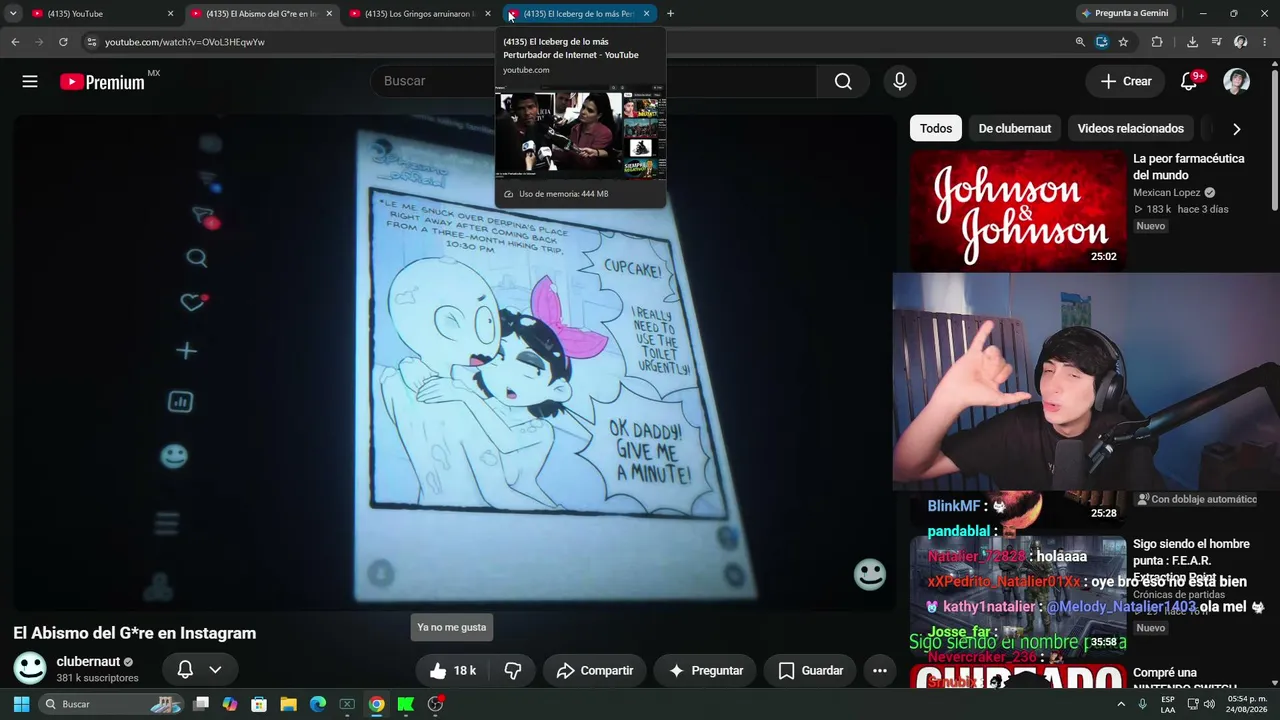
Task: Close the 'El Iceberg de lo más' tab
Action: point(647,14)
